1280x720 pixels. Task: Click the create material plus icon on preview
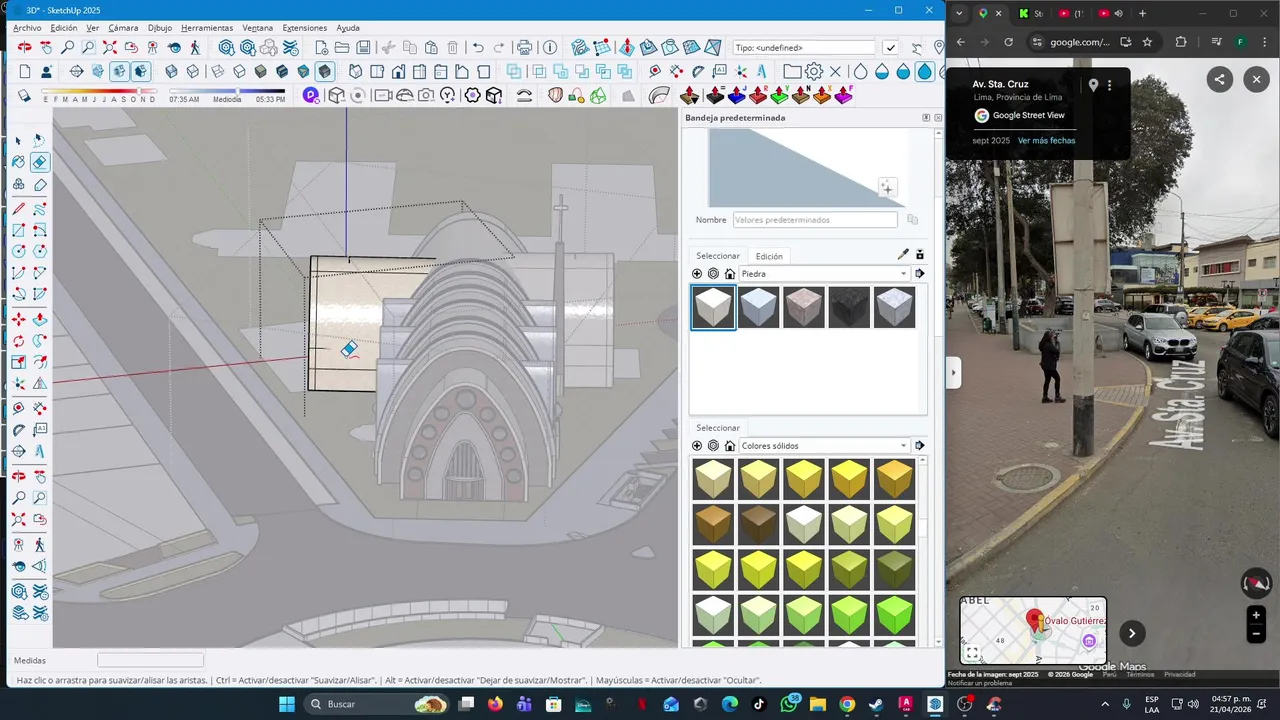(887, 187)
